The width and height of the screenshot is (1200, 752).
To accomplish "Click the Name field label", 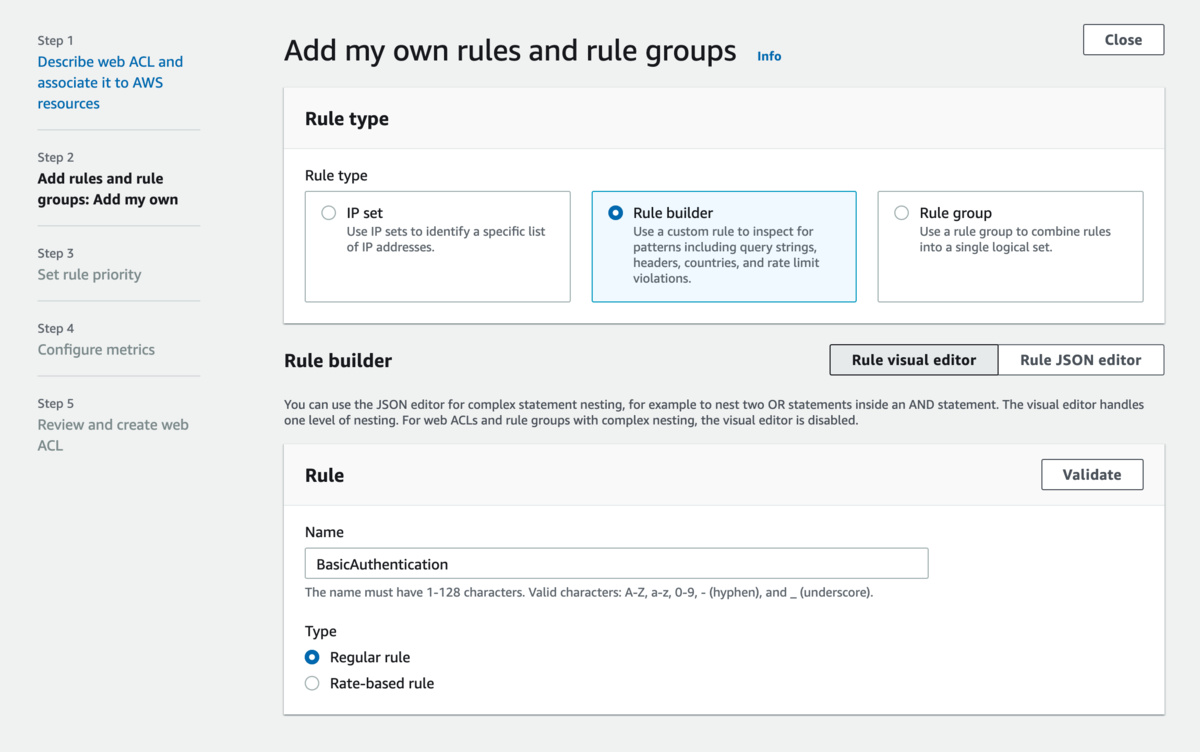I will tap(324, 532).
